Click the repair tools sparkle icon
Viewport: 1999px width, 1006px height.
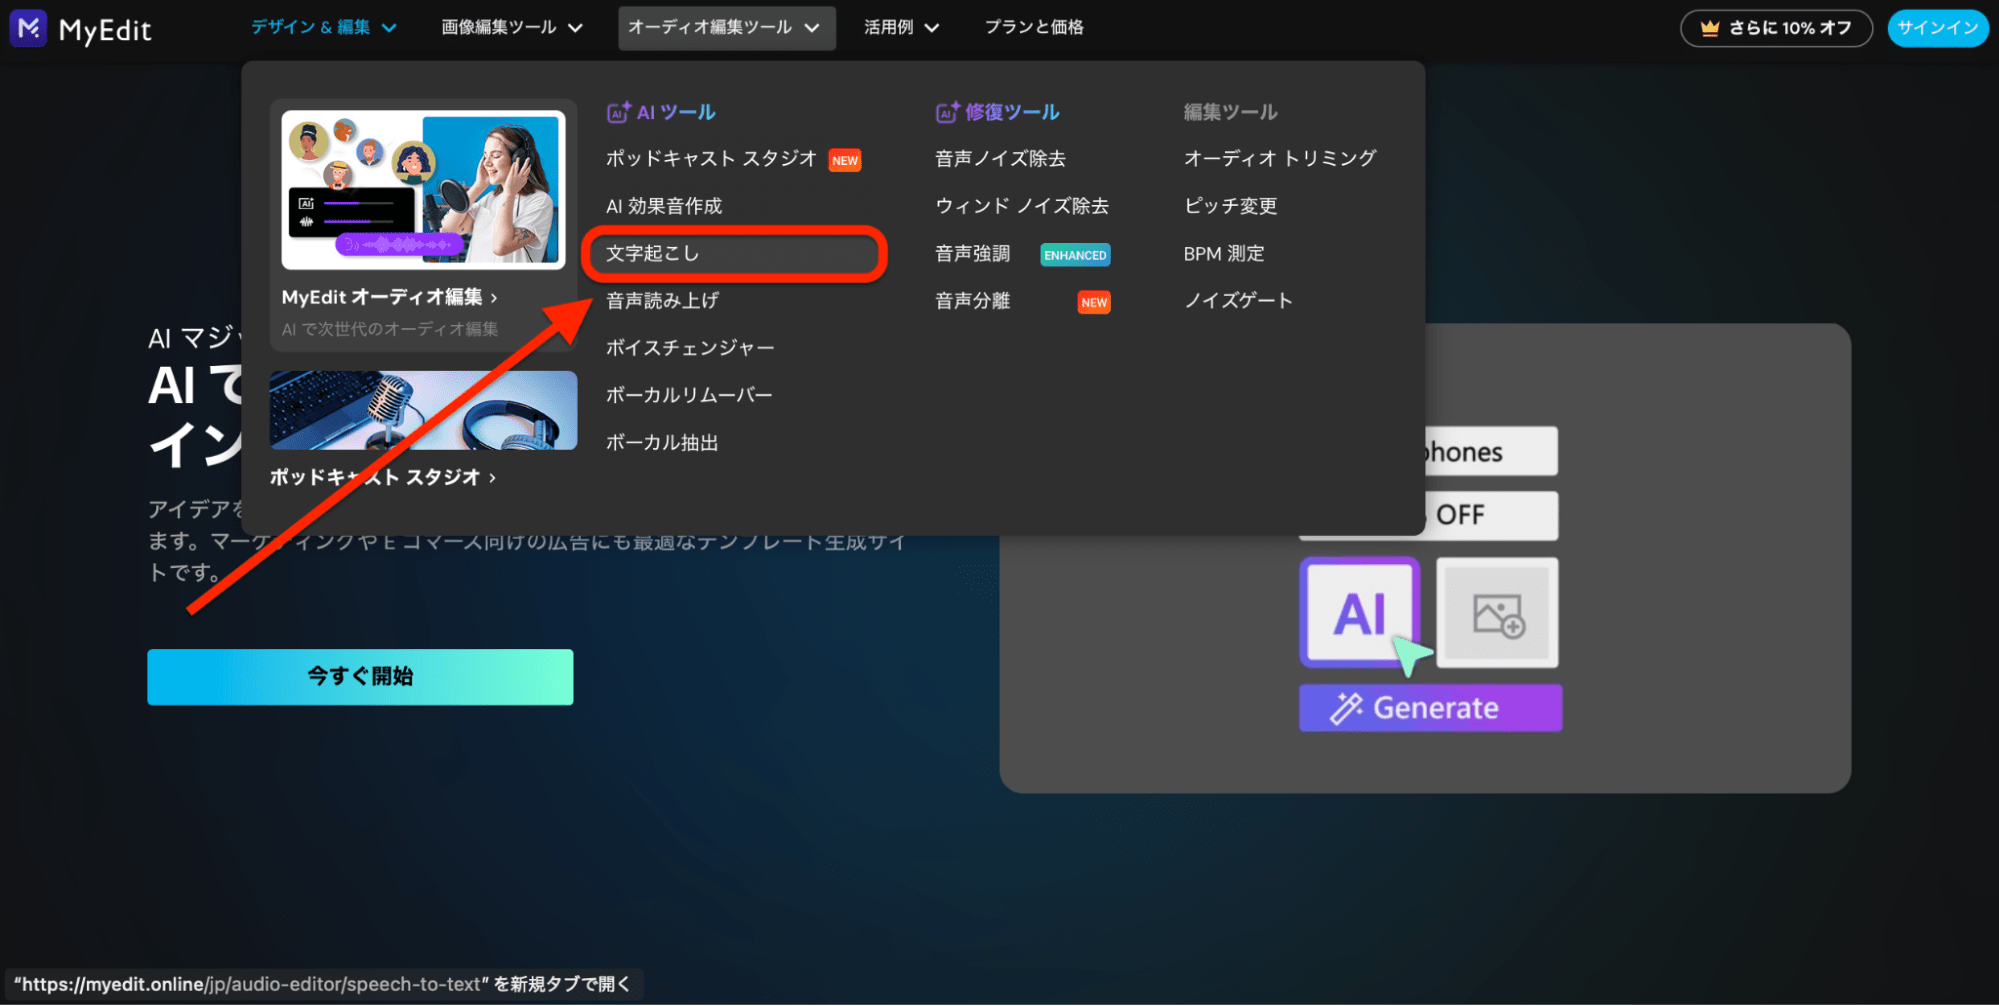[x=947, y=112]
